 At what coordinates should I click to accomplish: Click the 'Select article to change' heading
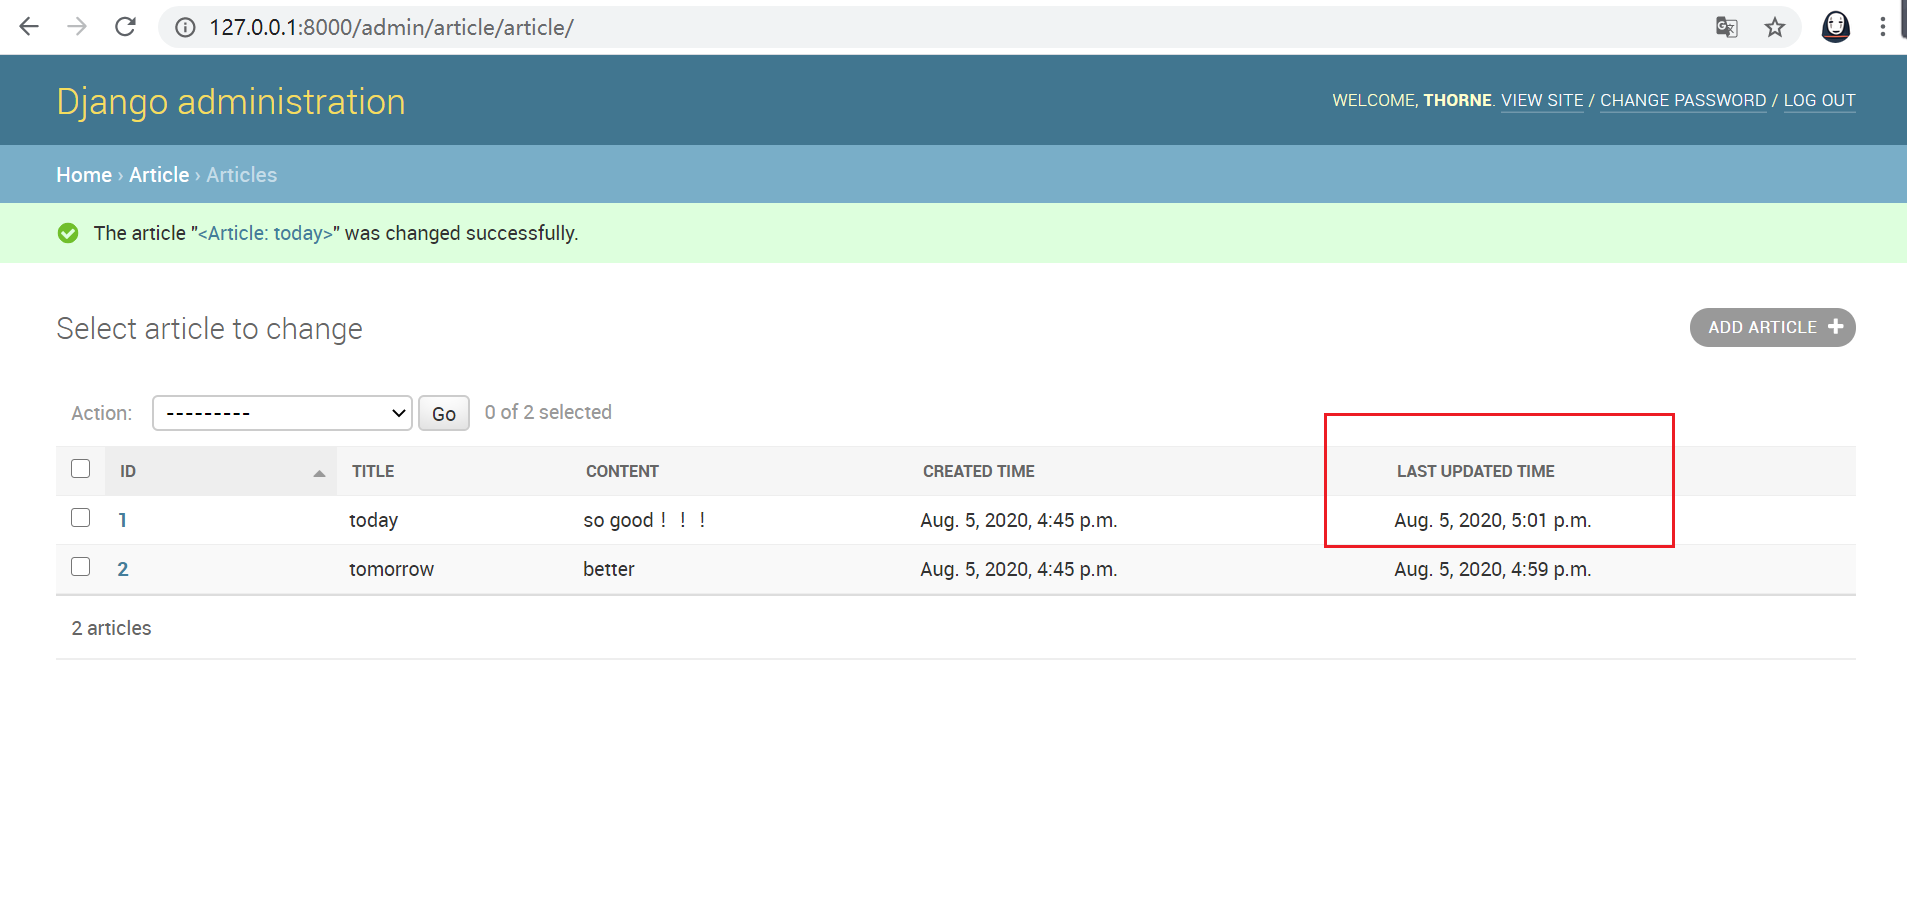(209, 328)
